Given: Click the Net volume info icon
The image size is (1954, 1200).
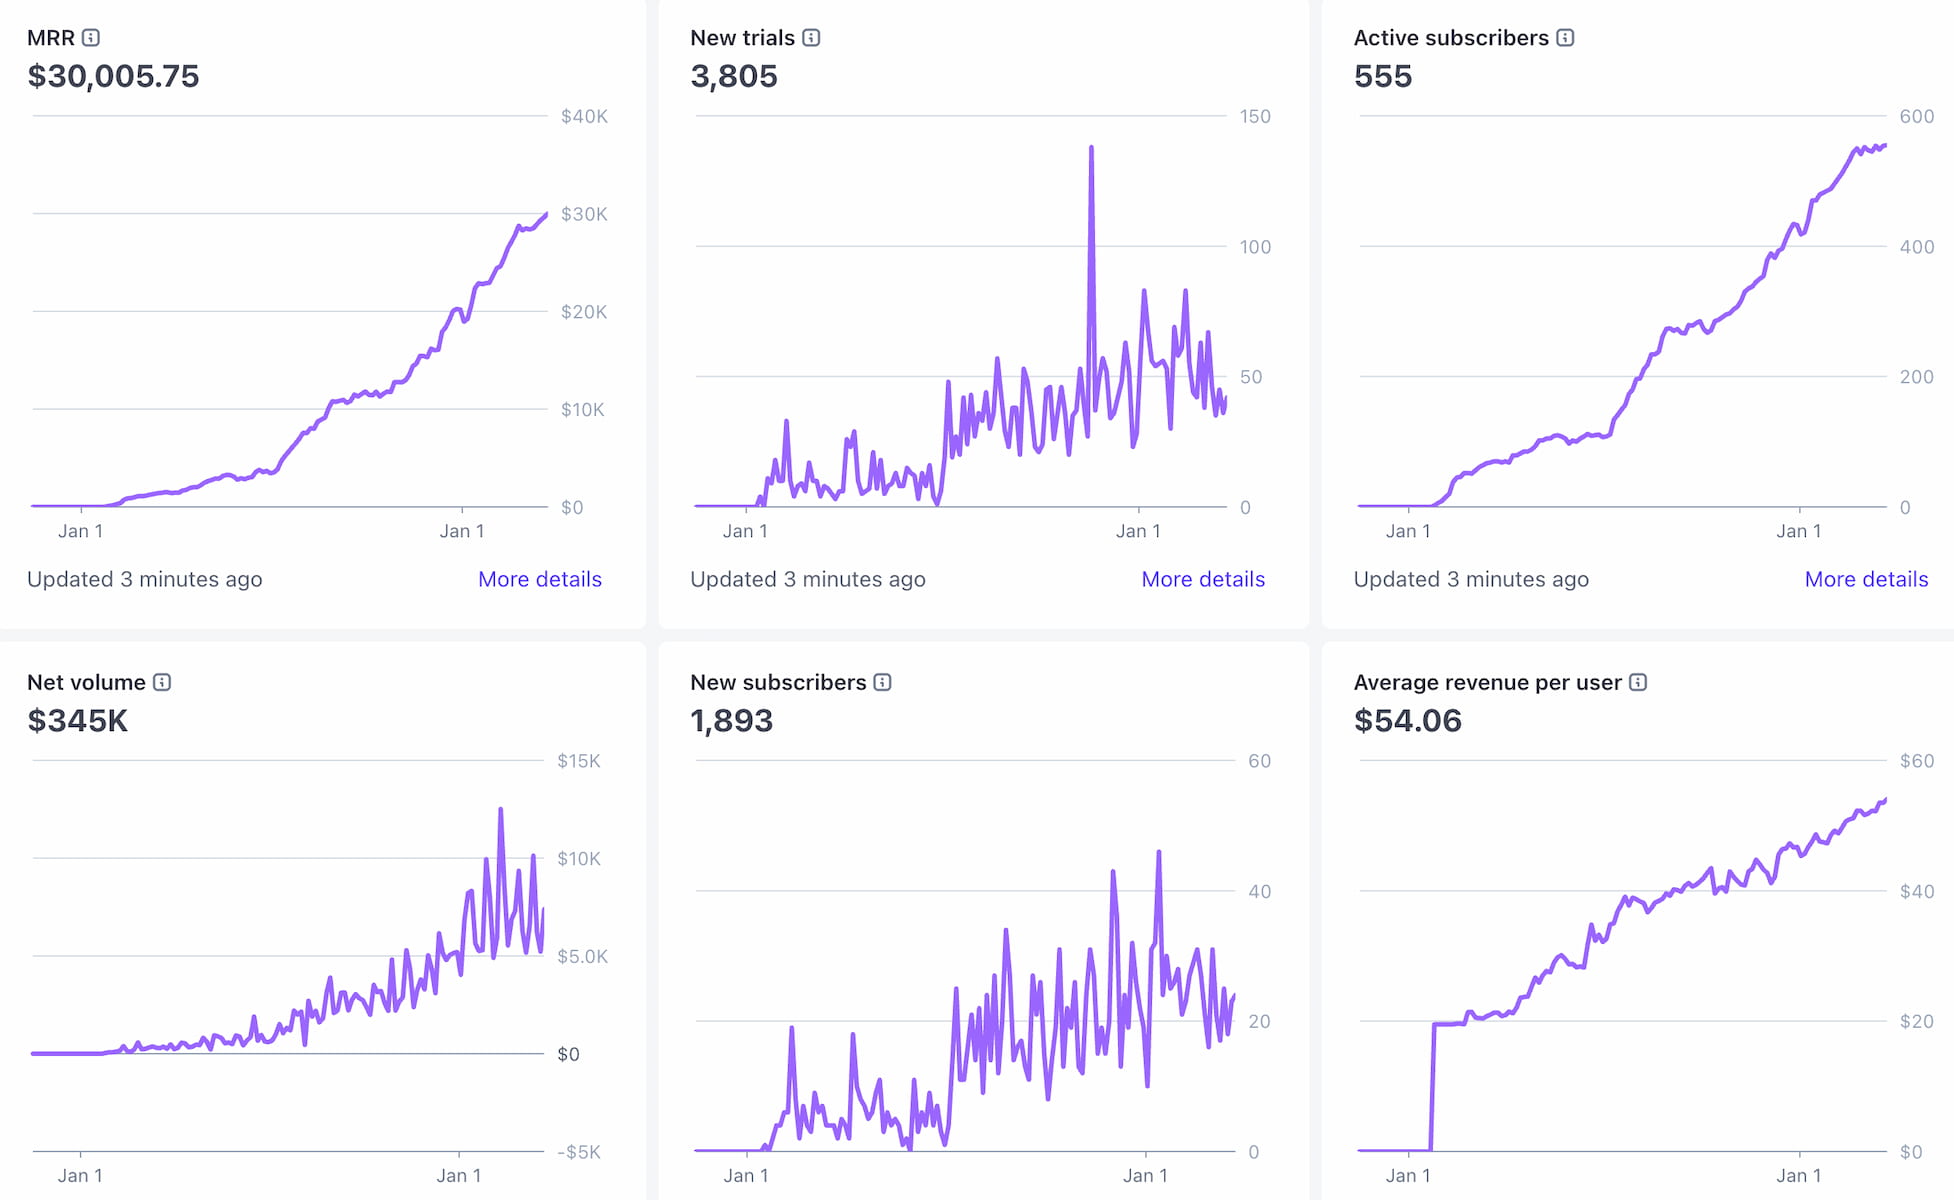Looking at the screenshot, I should click(x=162, y=682).
